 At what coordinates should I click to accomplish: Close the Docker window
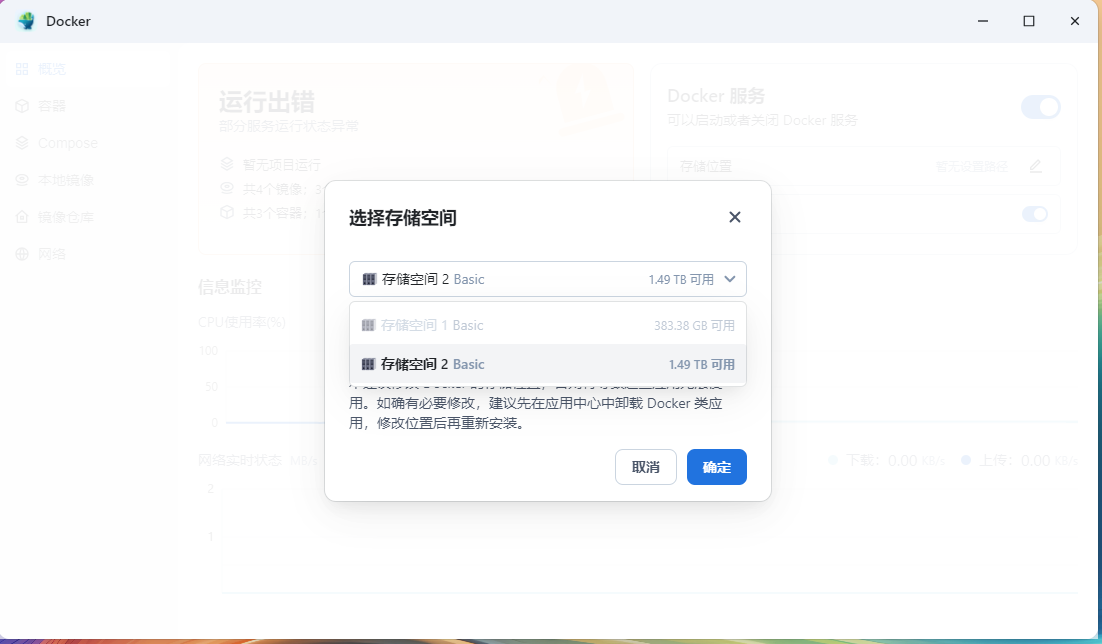pyautogui.click(x=1075, y=21)
